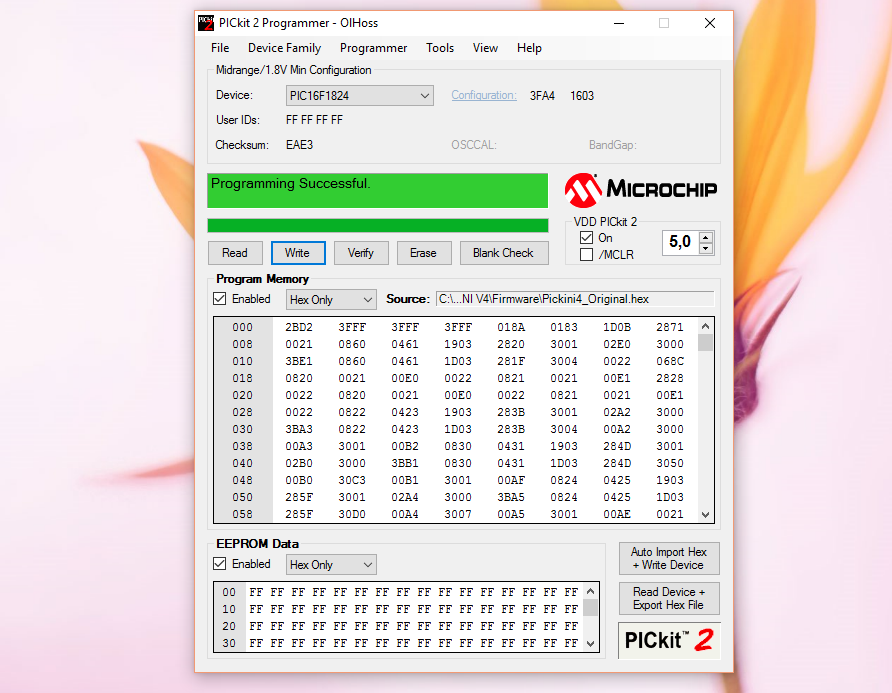This screenshot has height=693, width=892.
Task: Select program memory cell 2828 in row 018
Action: click(x=670, y=378)
